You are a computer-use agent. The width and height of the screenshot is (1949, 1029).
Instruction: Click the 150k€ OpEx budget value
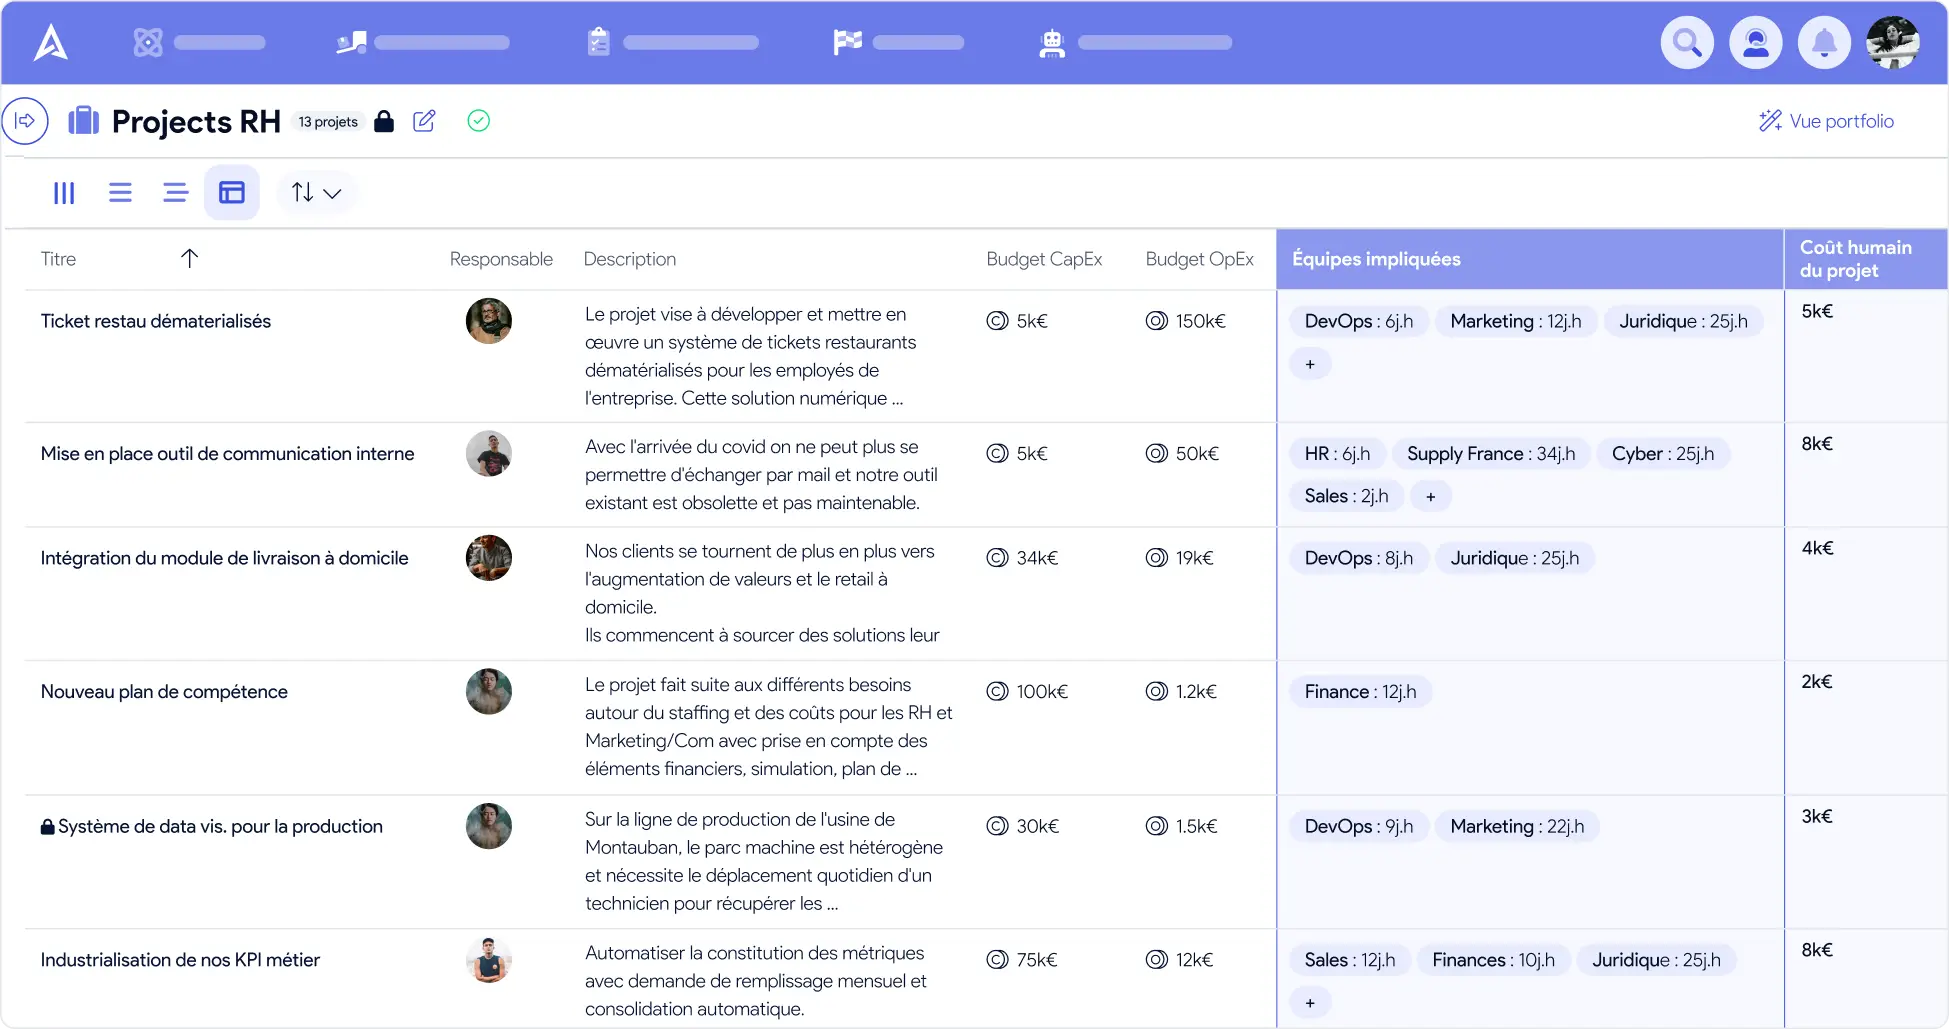point(1201,321)
